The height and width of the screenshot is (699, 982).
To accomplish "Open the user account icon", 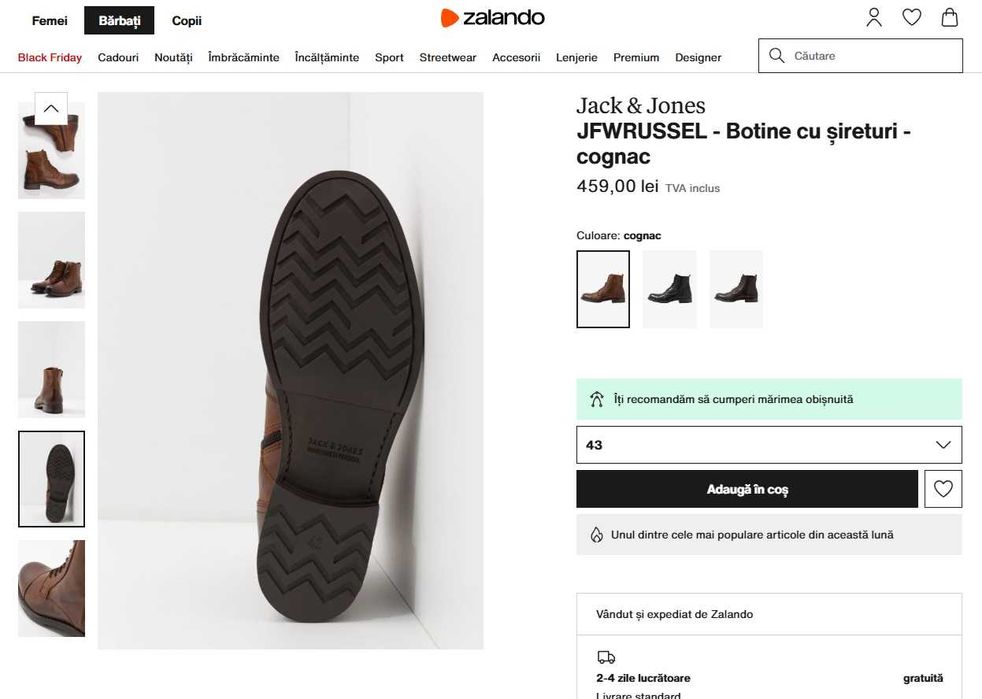I will [874, 18].
